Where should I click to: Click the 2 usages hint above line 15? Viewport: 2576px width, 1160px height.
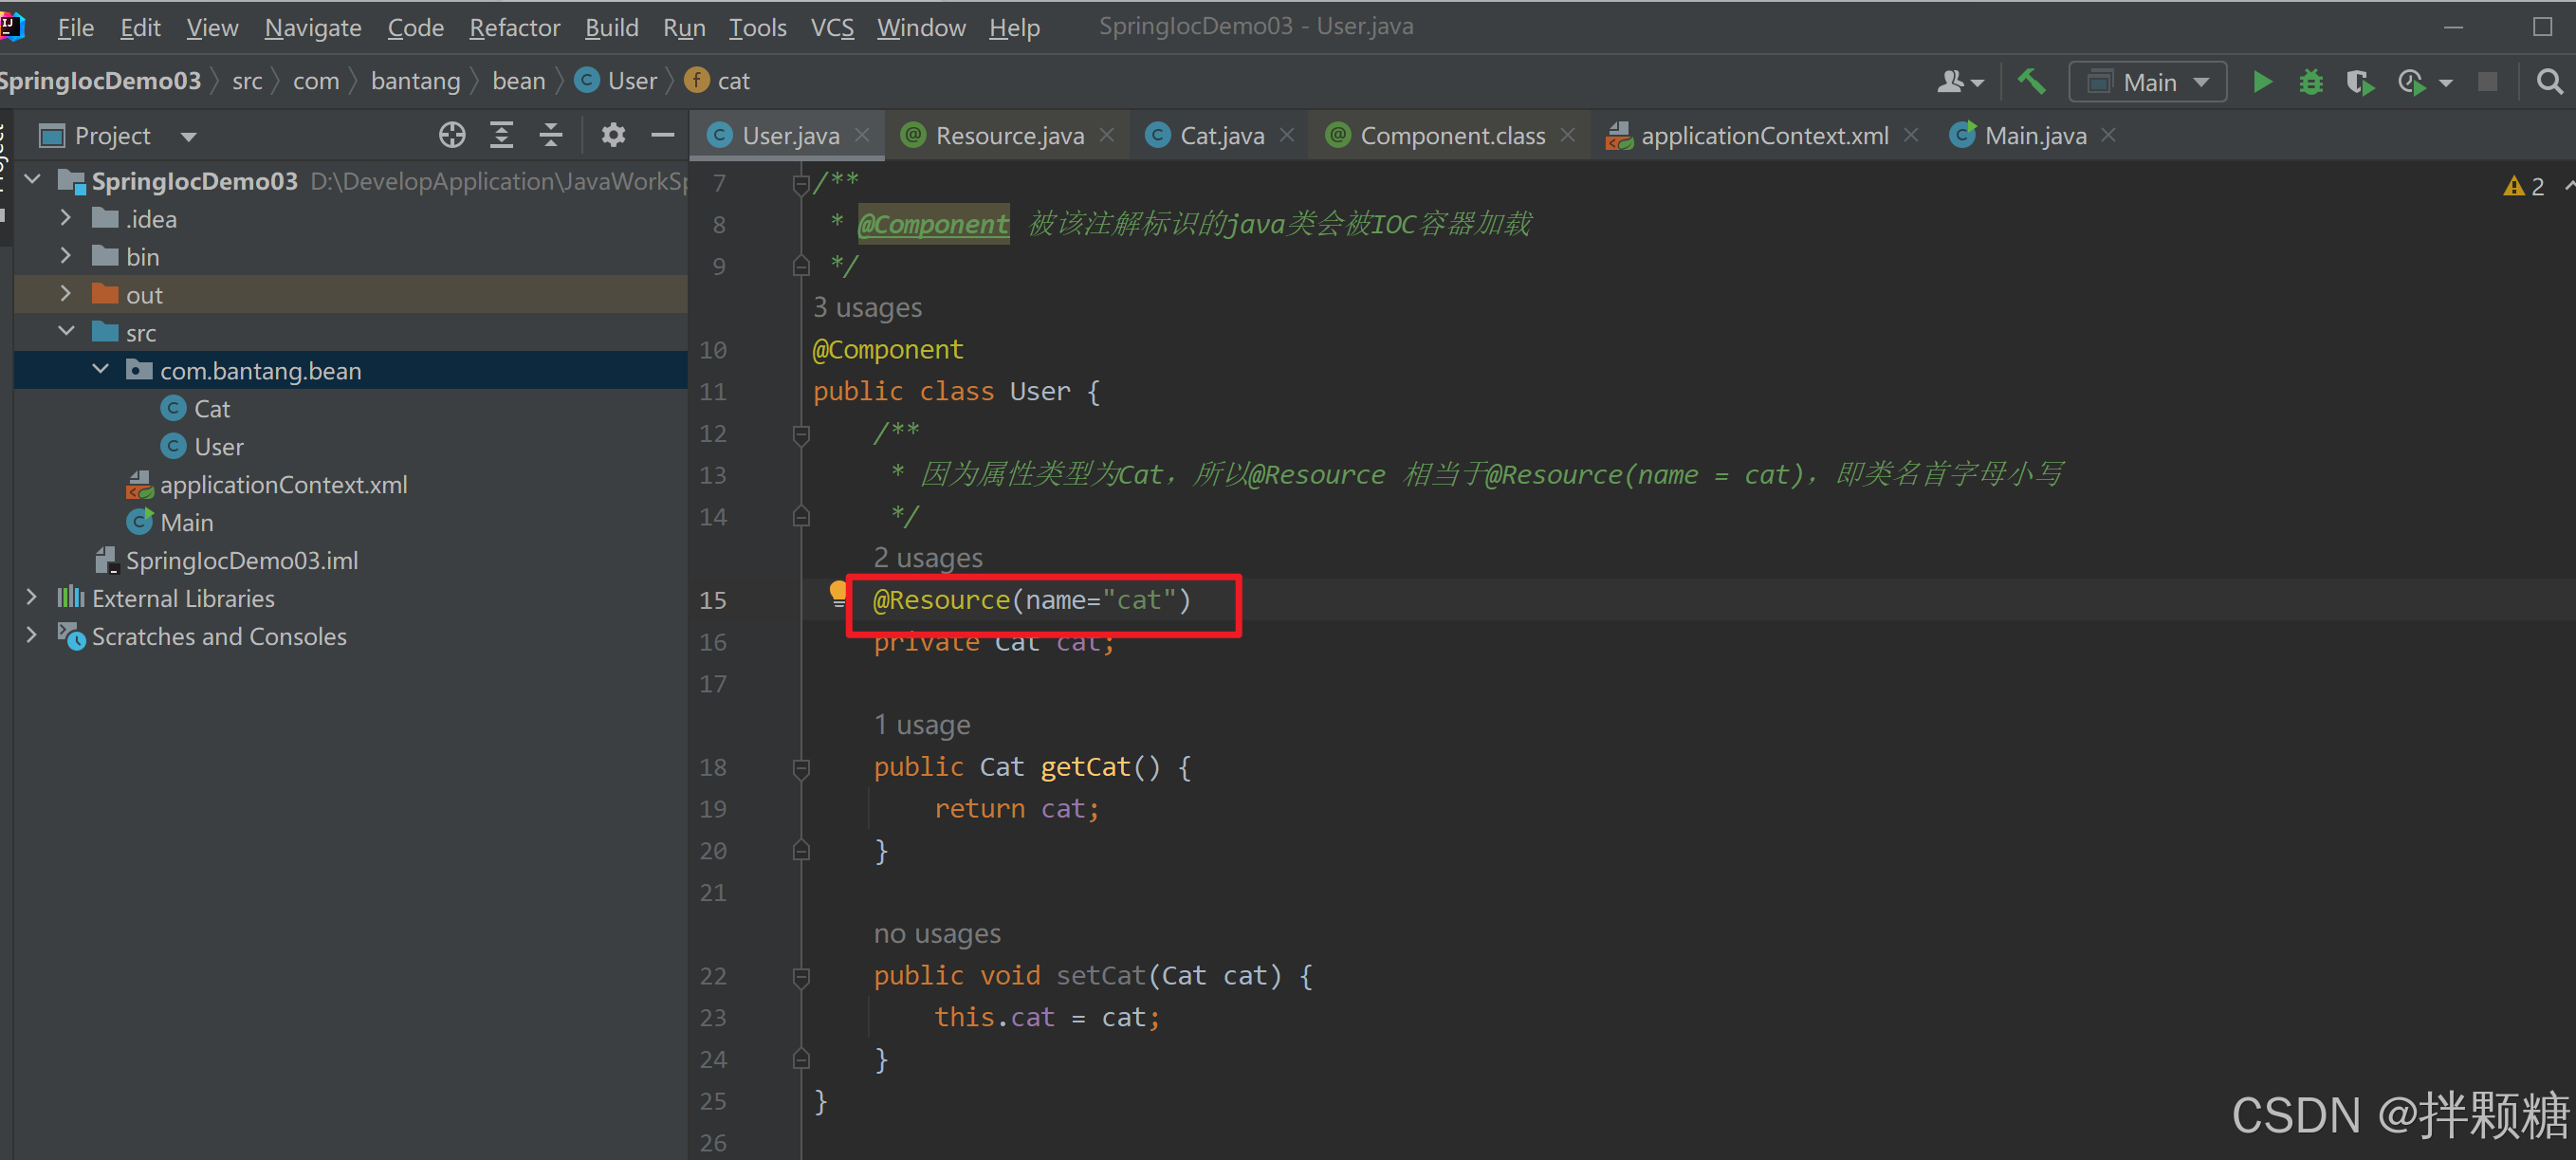(927, 558)
